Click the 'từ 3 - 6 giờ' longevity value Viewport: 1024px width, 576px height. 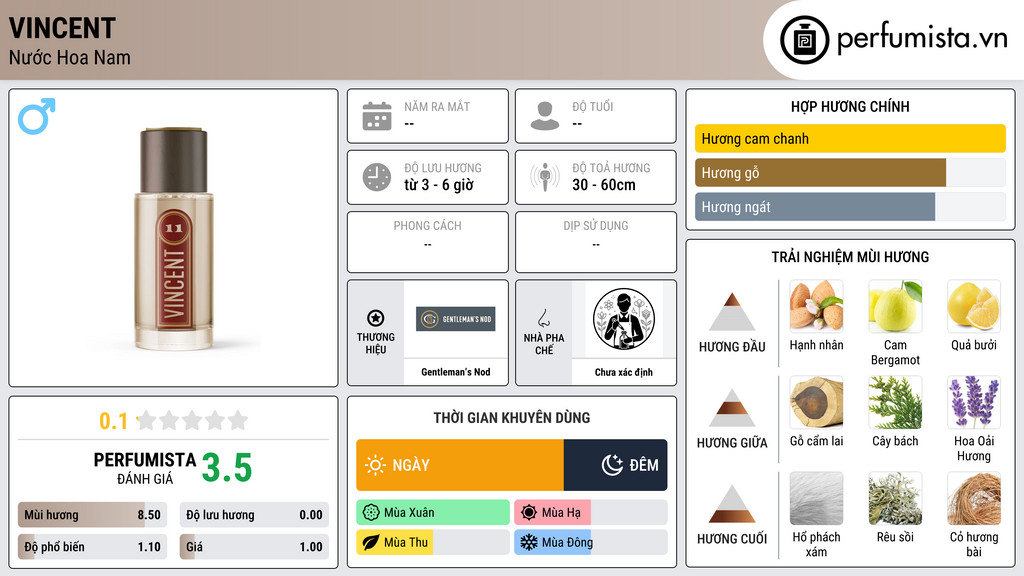(x=439, y=185)
